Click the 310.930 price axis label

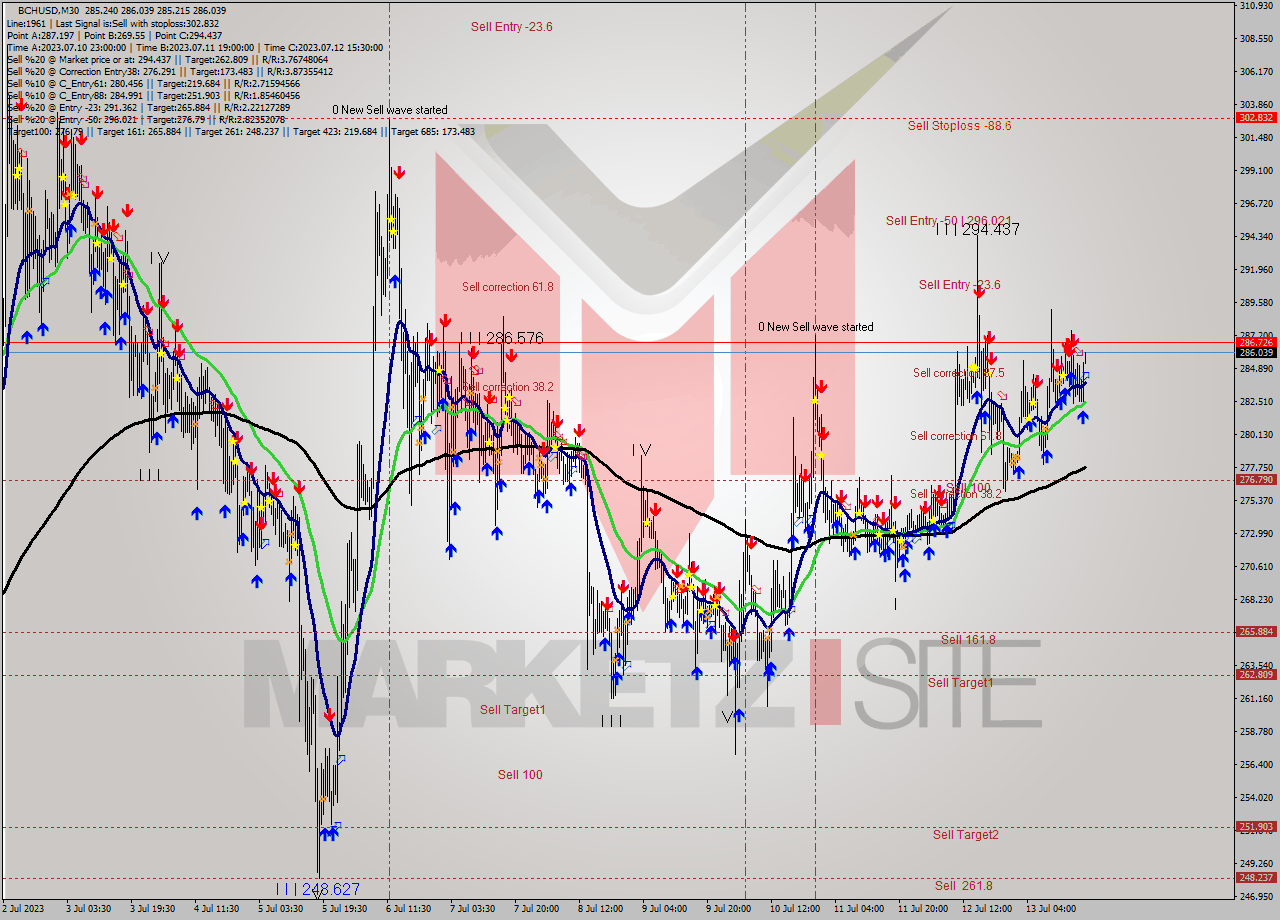point(1256,6)
